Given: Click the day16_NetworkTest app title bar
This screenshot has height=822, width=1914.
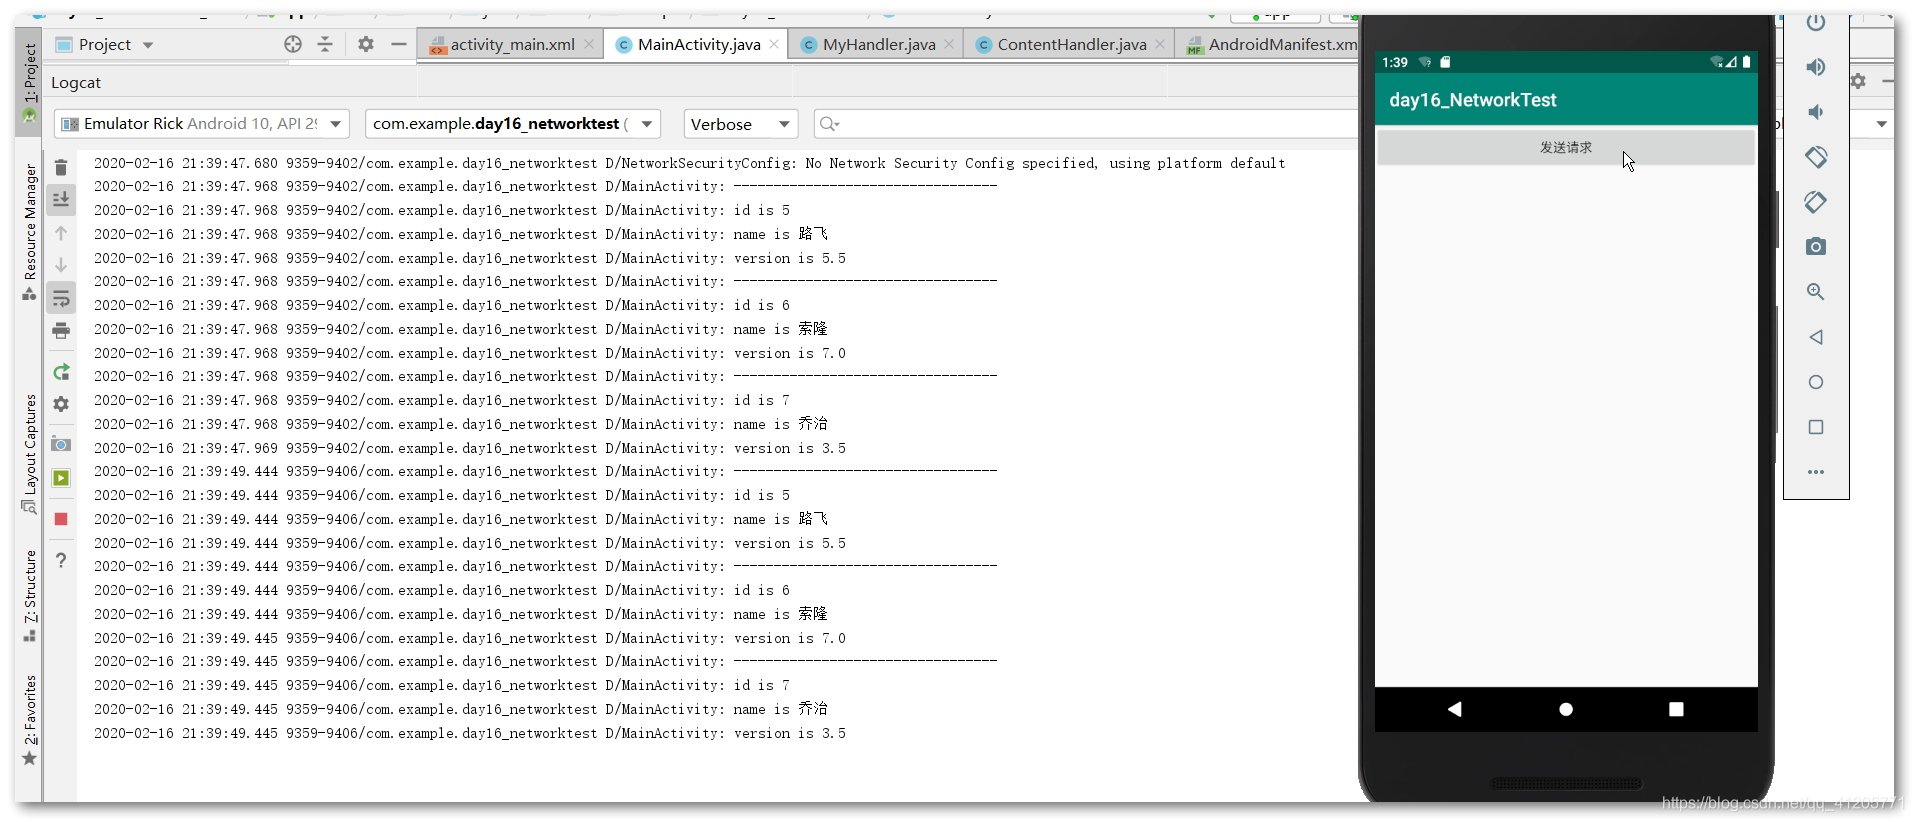Looking at the screenshot, I should [1566, 100].
